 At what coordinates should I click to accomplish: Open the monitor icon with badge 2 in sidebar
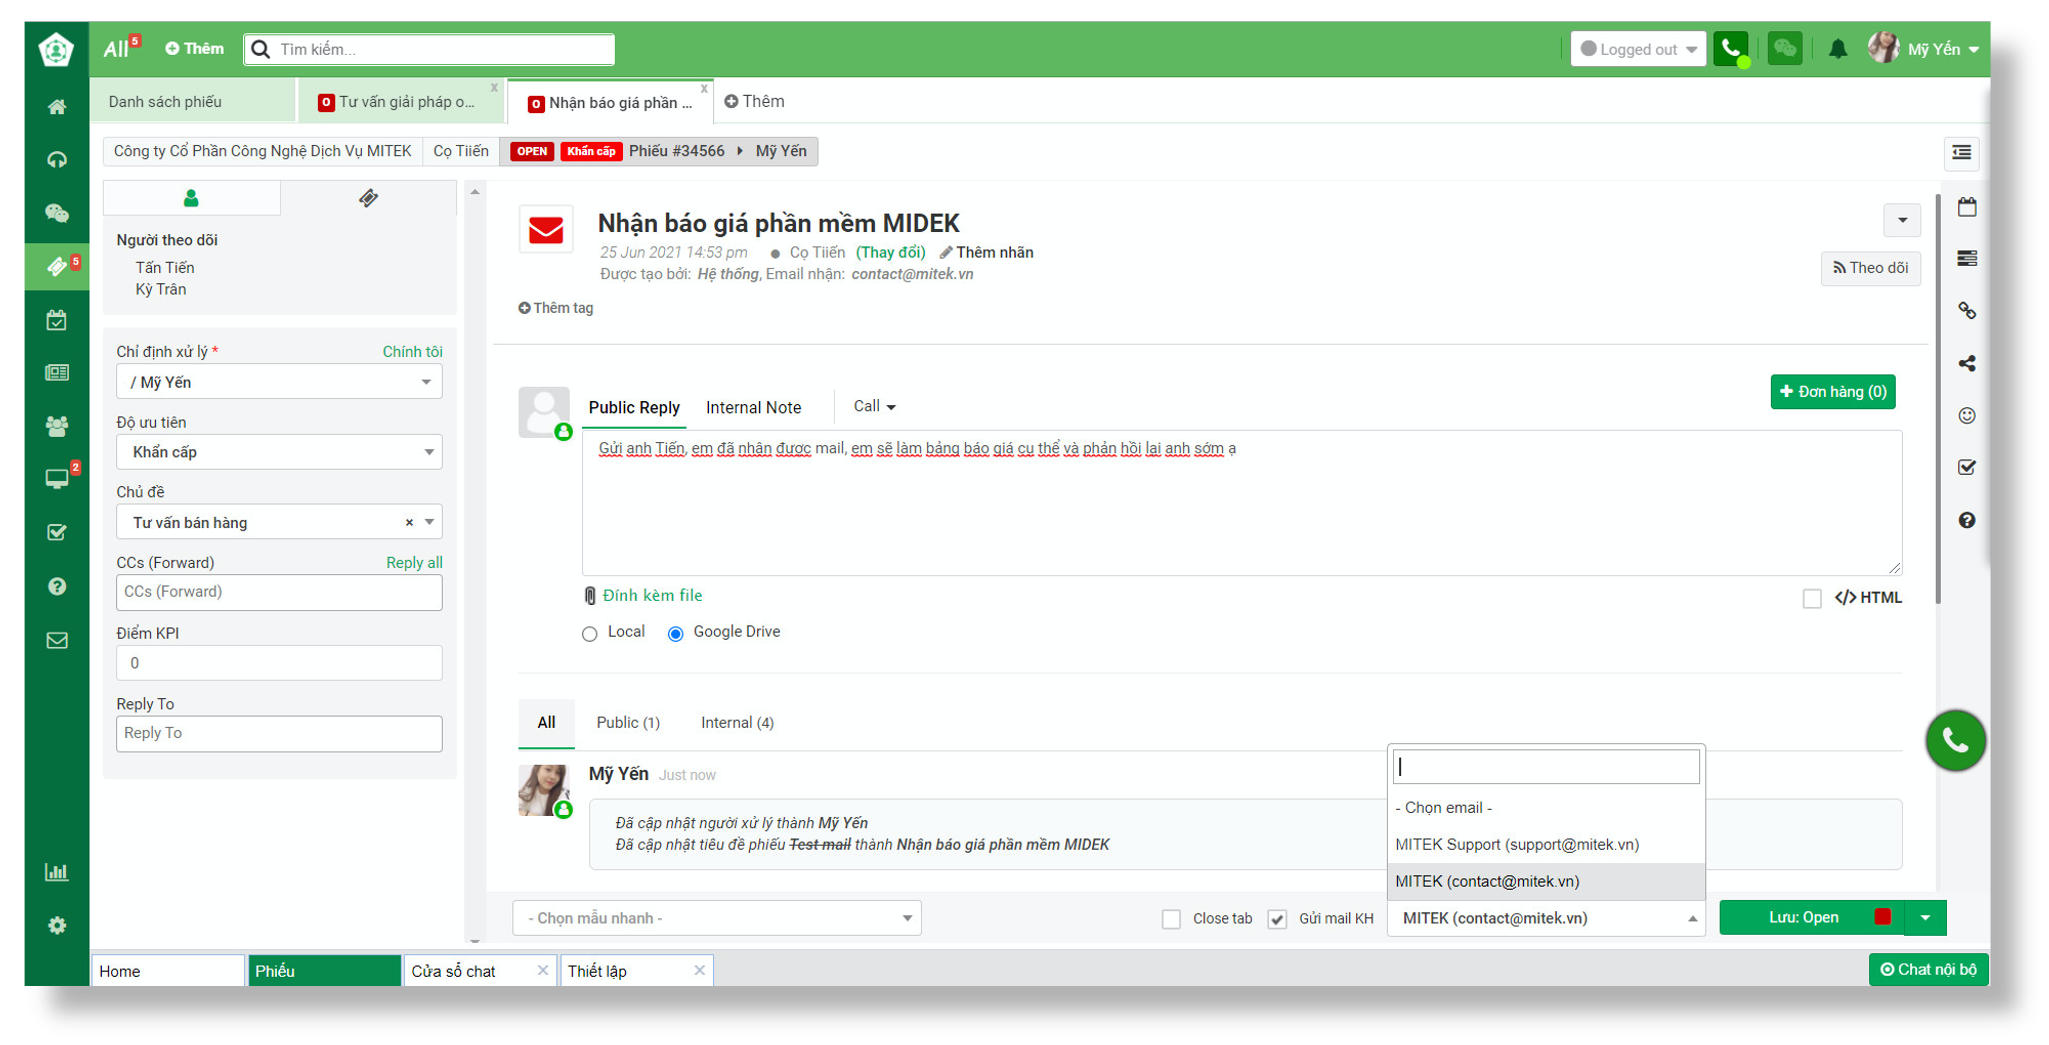click(57, 479)
